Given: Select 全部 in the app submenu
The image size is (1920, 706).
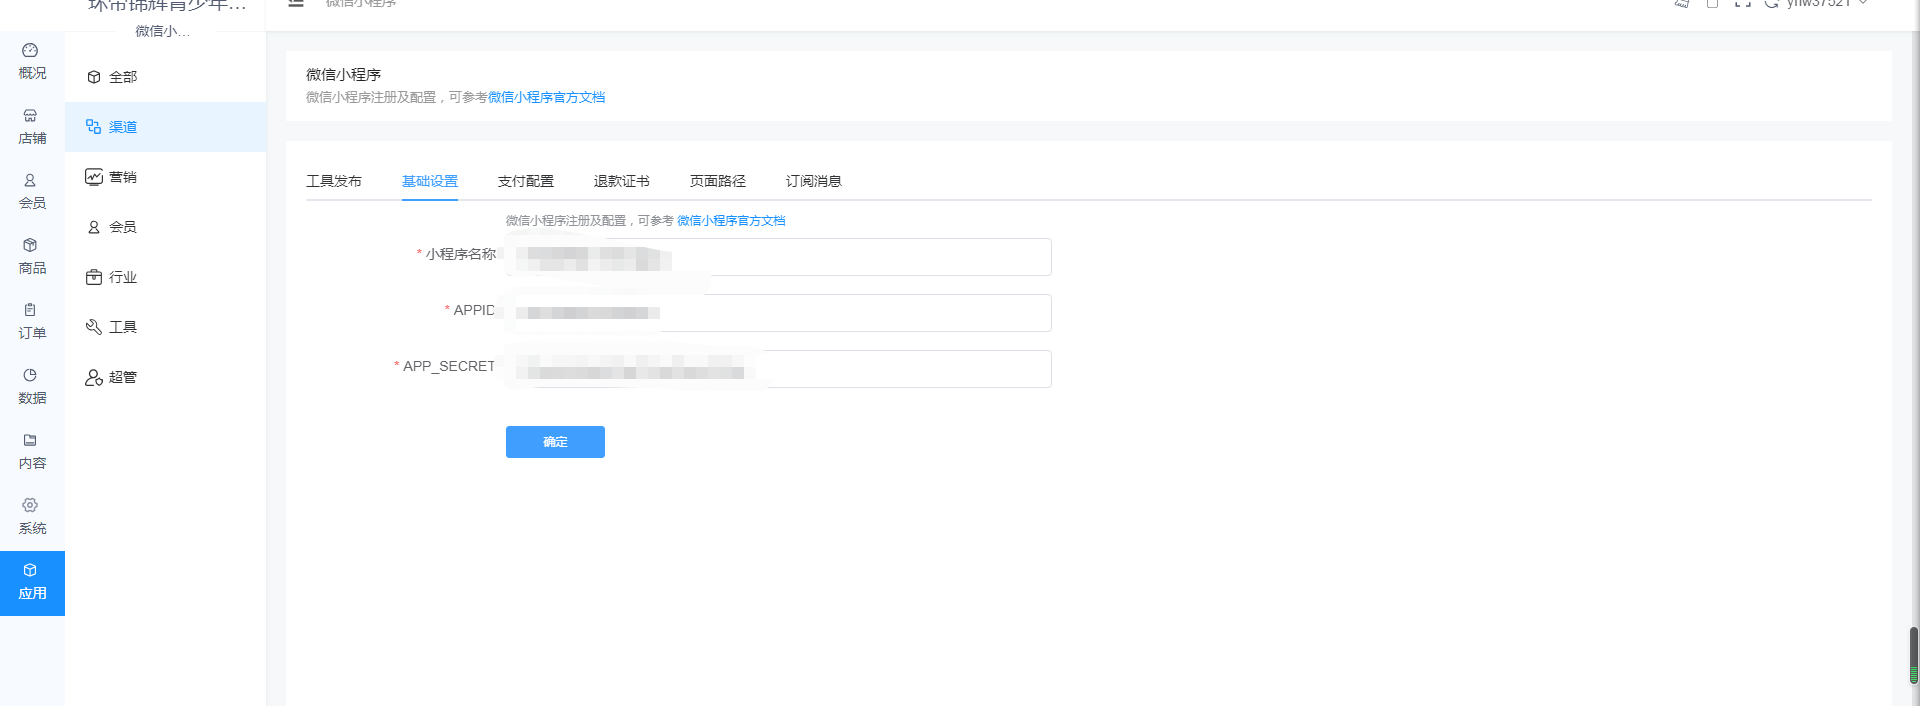Looking at the screenshot, I should pos(166,77).
